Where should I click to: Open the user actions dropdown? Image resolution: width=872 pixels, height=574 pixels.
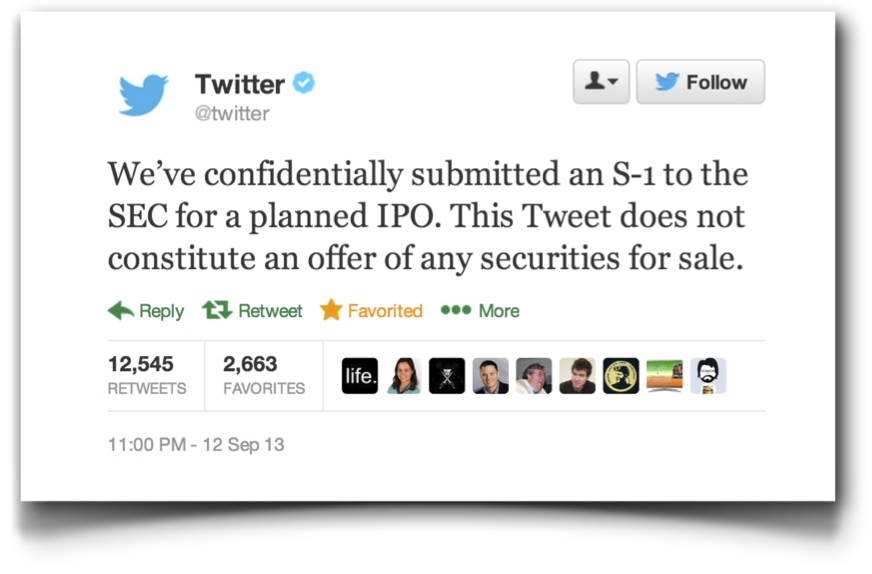click(x=601, y=82)
